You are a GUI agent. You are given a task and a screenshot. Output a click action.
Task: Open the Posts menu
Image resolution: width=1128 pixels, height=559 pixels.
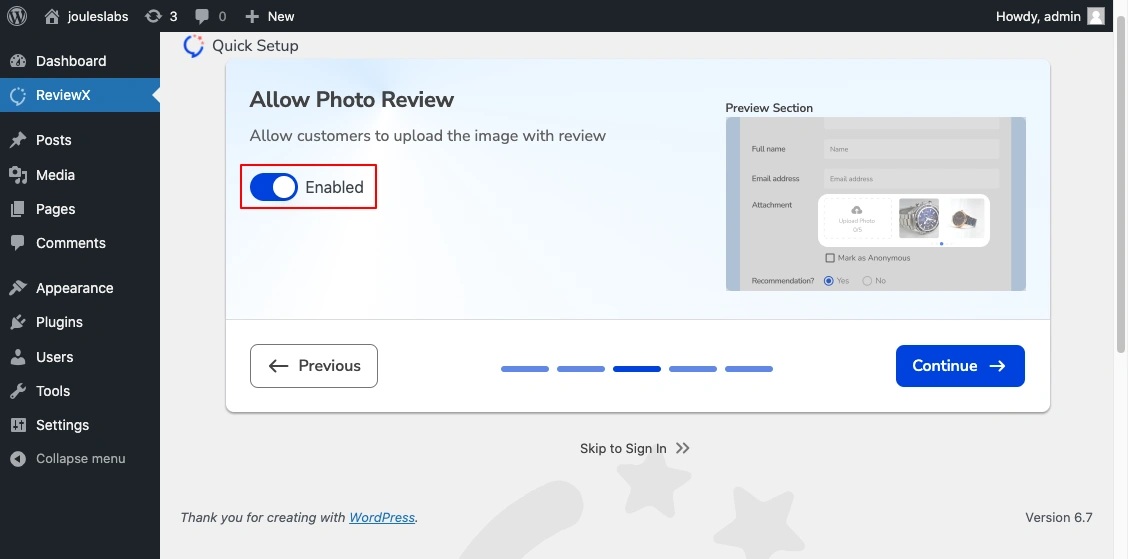click(x=80, y=140)
